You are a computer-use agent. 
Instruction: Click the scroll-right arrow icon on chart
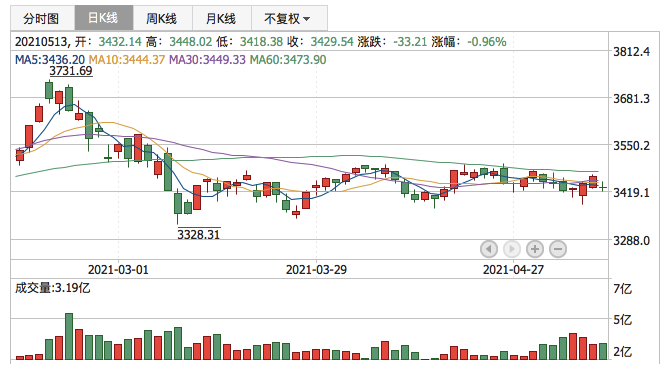tap(512, 249)
